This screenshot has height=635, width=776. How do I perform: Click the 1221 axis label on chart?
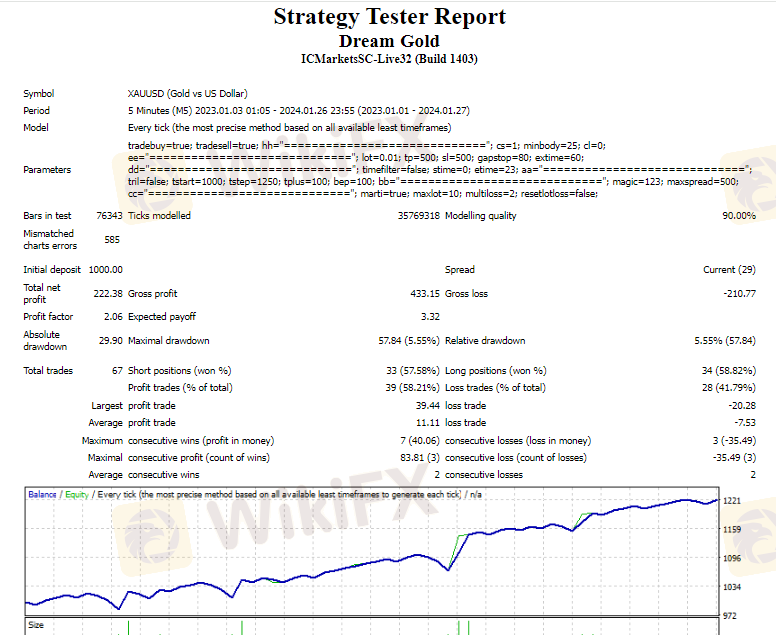732,501
